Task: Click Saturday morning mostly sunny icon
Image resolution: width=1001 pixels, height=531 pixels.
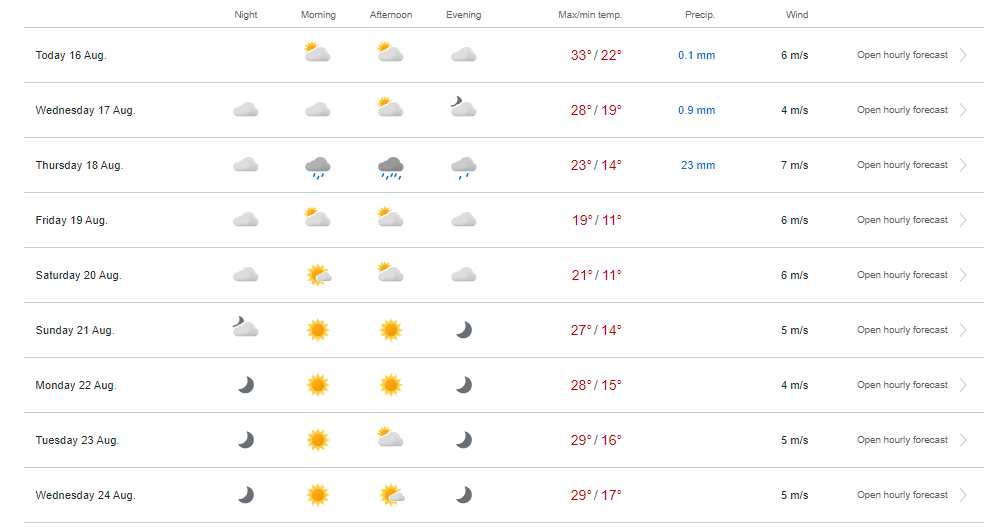Action: pyautogui.click(x=318, y=275)
